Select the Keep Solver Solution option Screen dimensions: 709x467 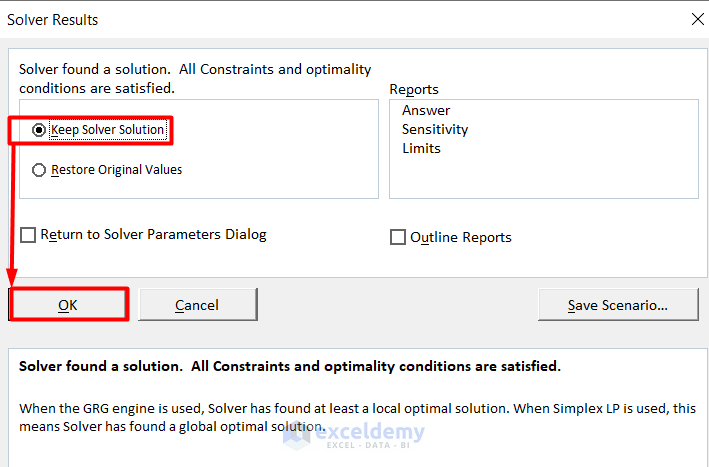(39, 130)
